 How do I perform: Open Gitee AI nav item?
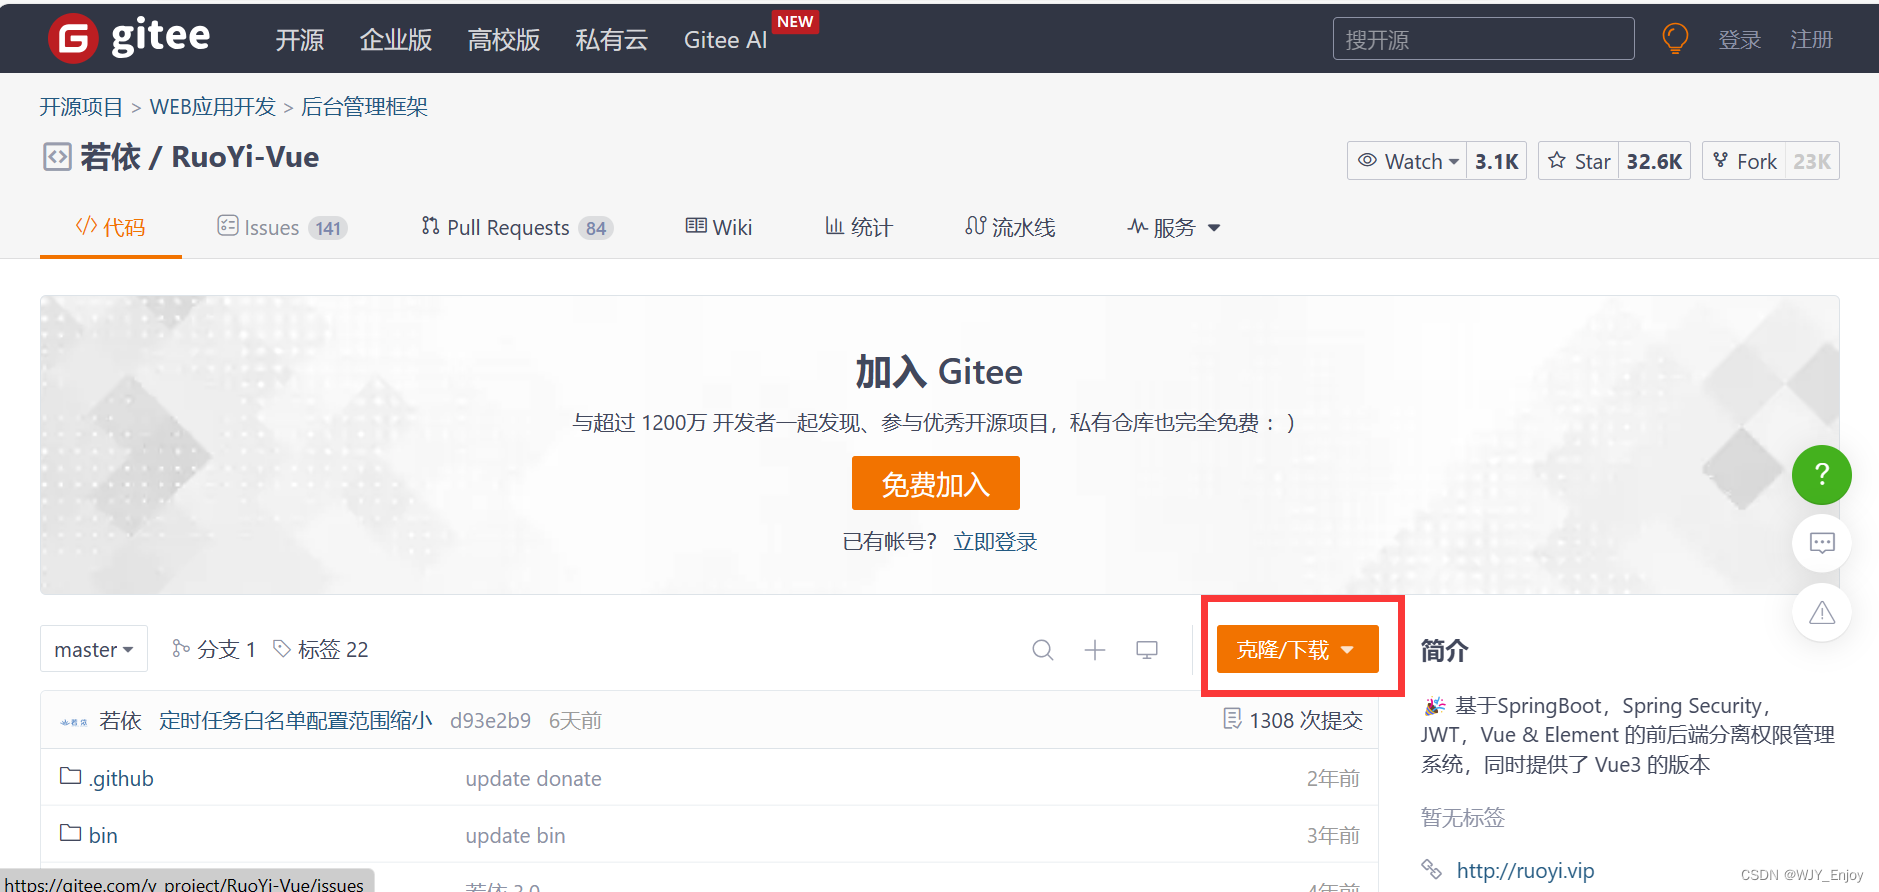[x=725, y=40]
